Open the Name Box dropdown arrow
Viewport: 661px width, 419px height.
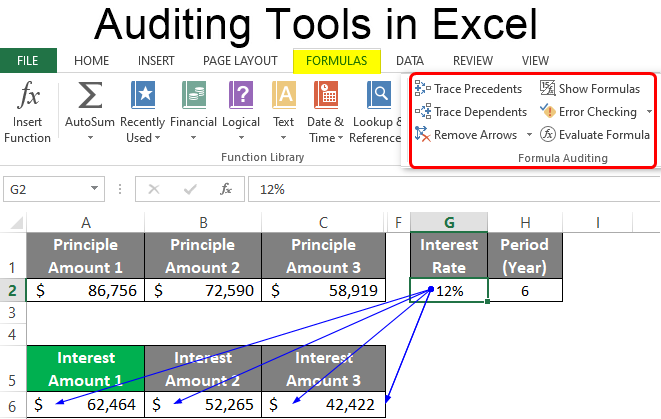tap(94, 188)
